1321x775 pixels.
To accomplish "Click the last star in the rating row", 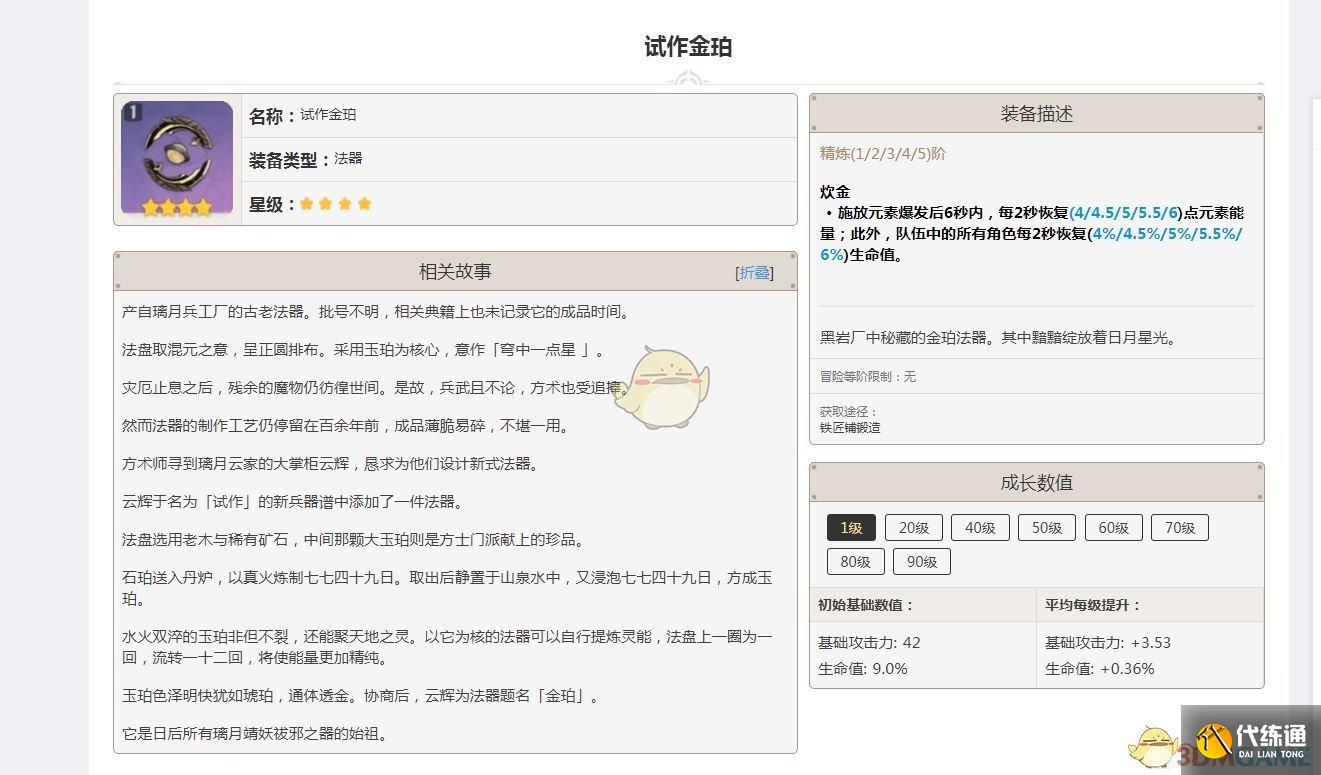I will (364, 203).
